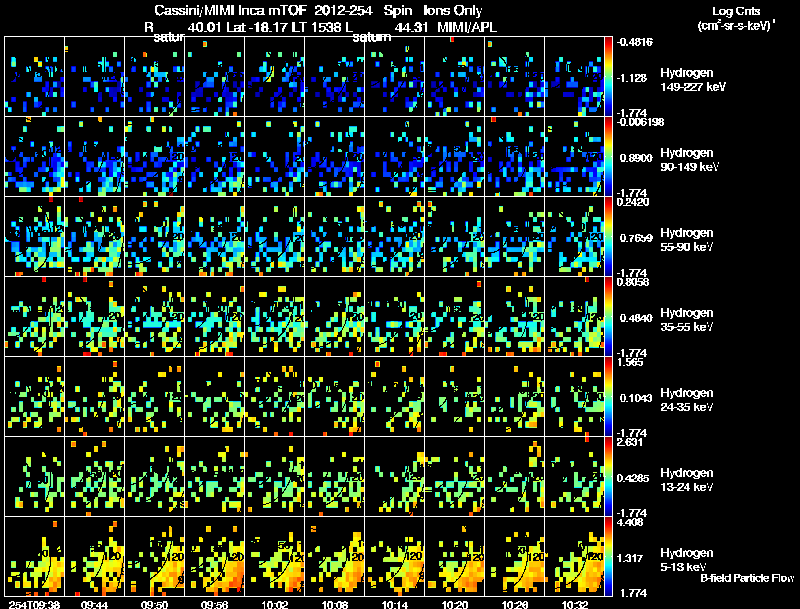The height and width of the screenshot is (609, 800).
Task: Open the Hydrogen 13-24 keV panel at 09:44
Action: click(94, 476)
